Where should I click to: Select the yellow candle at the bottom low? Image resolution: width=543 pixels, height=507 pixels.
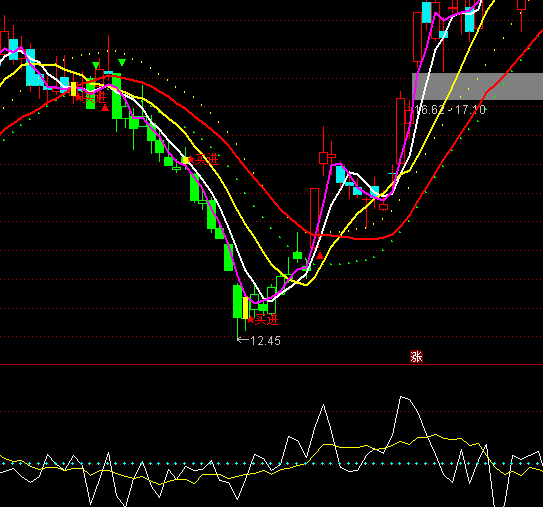pos(246,308)
